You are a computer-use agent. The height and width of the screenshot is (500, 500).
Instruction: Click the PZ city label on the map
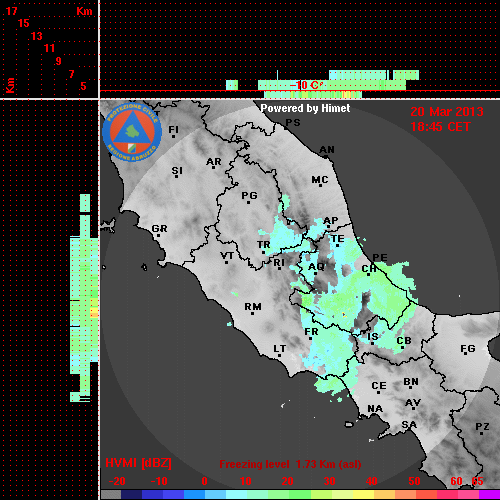(x=482, y=426)
